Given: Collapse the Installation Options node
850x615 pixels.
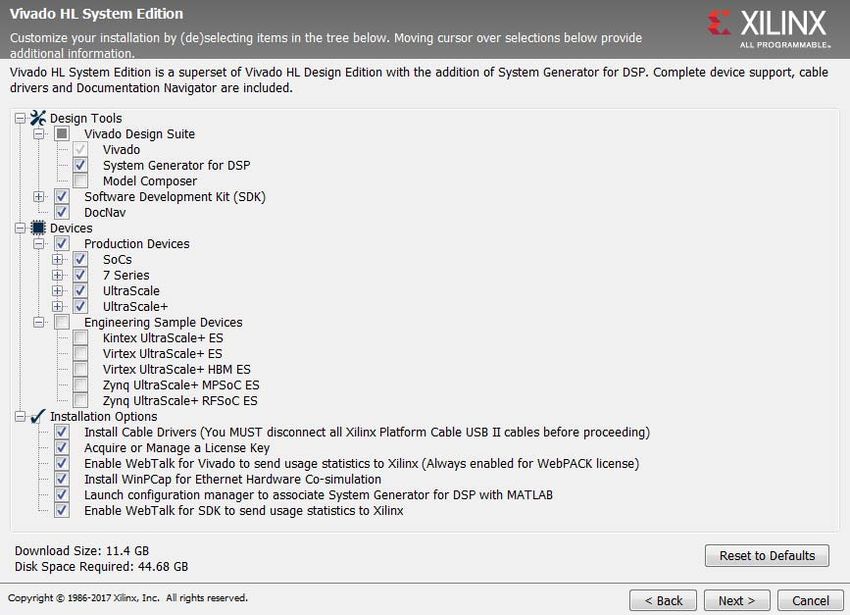Looking at the screenshot, I should [x=20, y=417].
